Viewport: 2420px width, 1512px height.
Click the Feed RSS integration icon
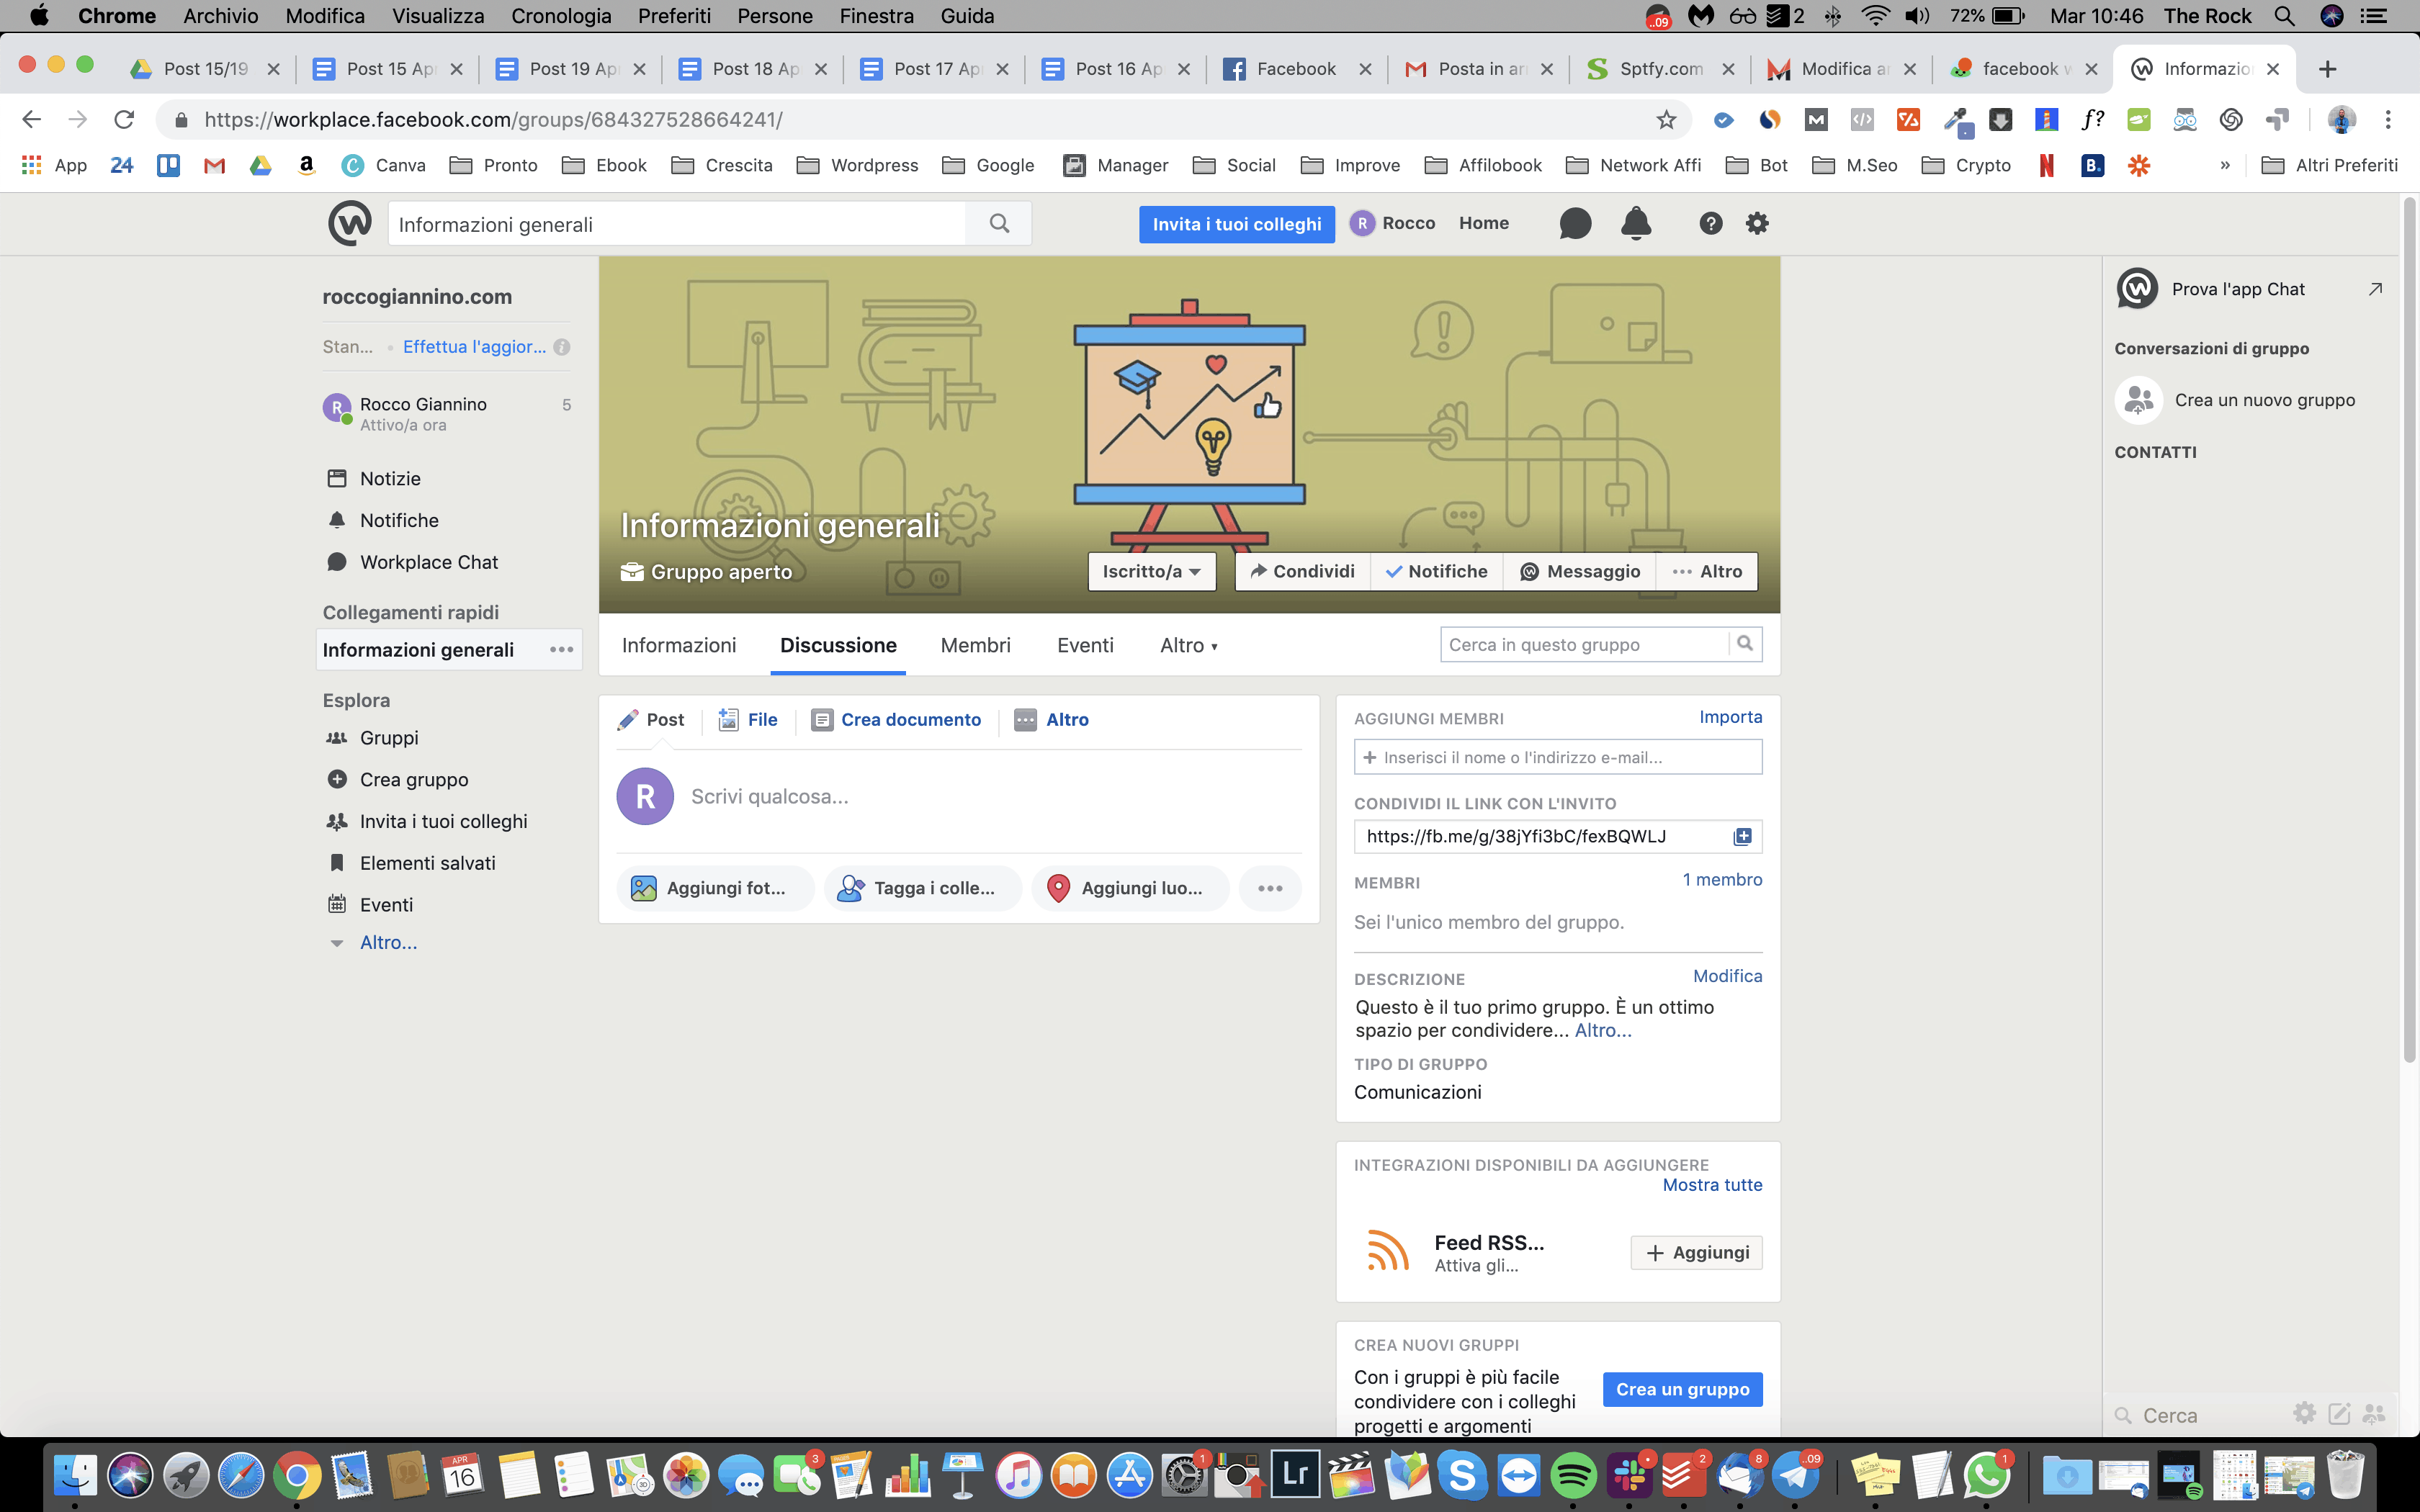tap(1388, 1251)
